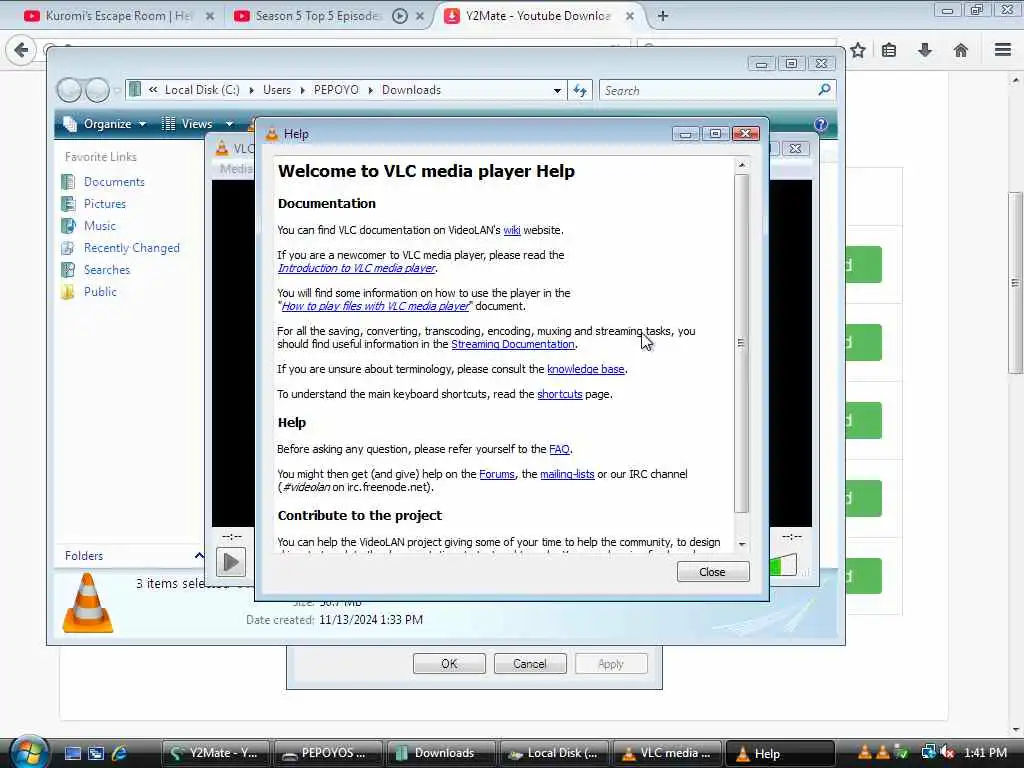Click the Help scrollbar down arrow
The height and width of the screenshot is (768, 1024).
point(742,545)
